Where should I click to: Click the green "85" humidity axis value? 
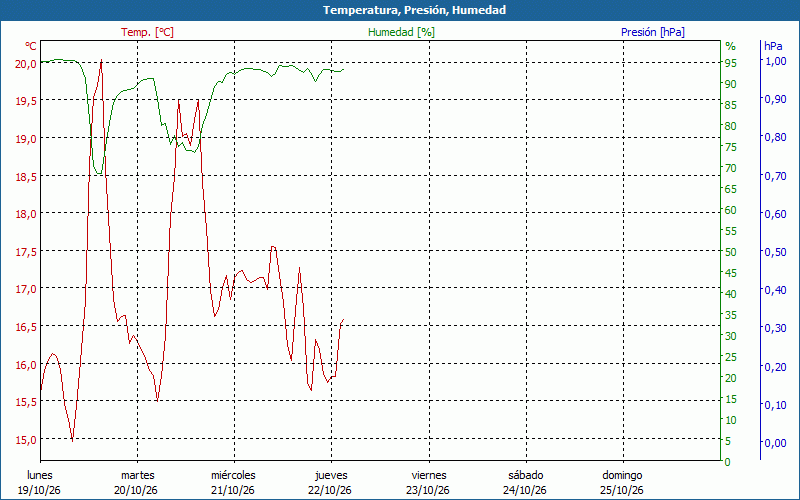point(731,105)
